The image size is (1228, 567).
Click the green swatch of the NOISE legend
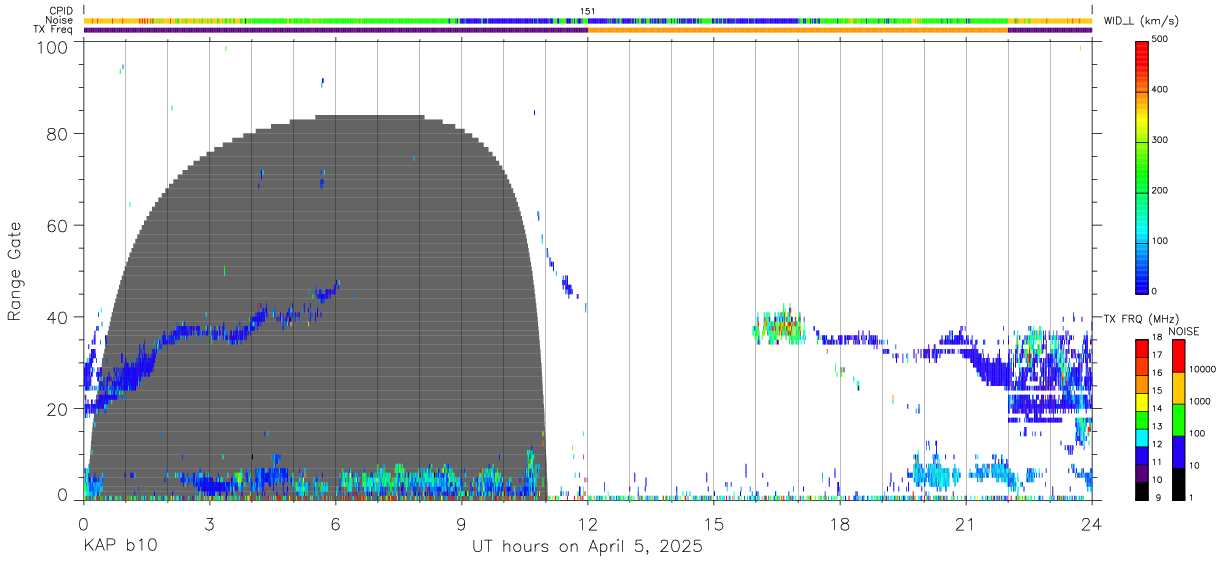1179,419
